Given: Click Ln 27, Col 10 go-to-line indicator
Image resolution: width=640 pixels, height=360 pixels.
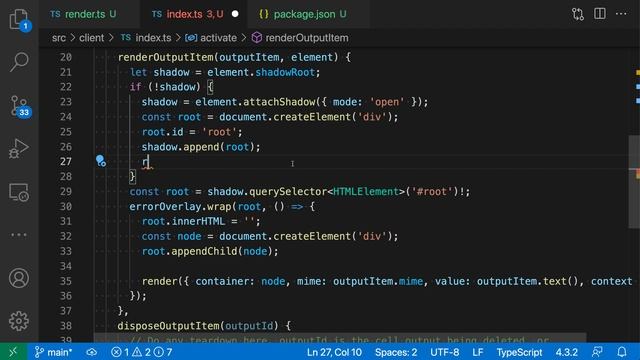Looking at the screenshot, I should point(334,352).
